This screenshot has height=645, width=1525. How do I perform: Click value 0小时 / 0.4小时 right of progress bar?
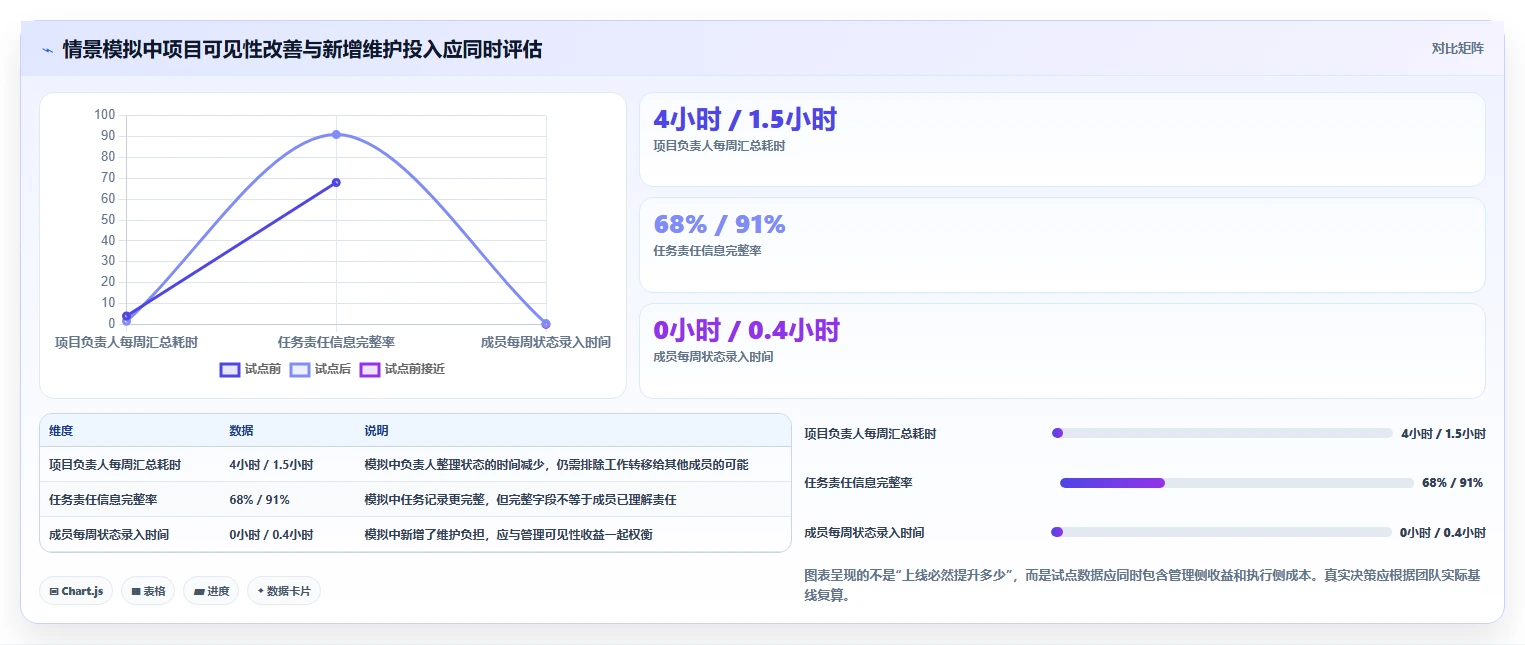pyautogui.click(x=1443, y=533)
